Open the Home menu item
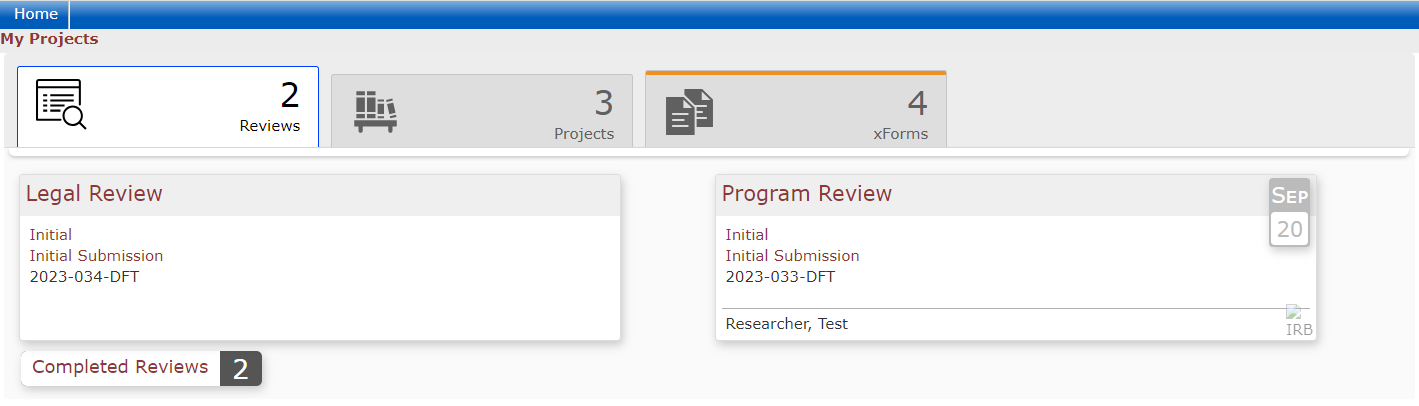 click(36, 14)
